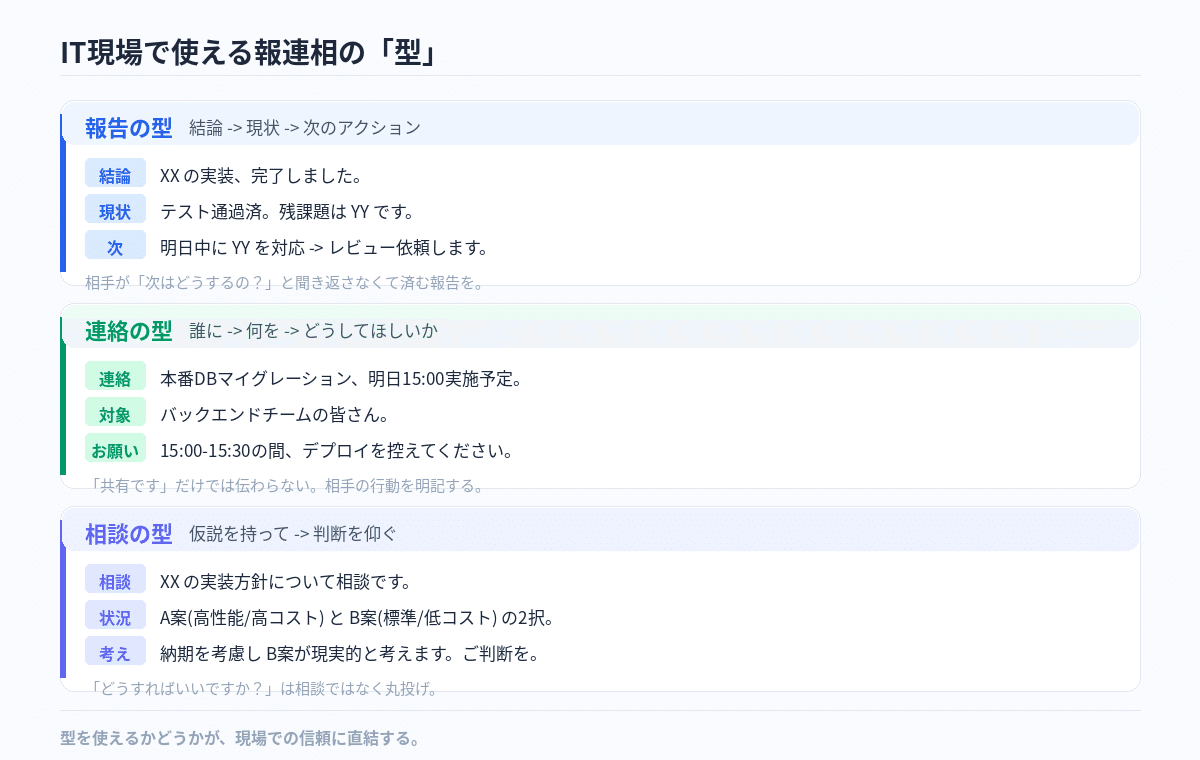Click the green 連絡 tag
The width and height of the screenshot is (1200, 760).
[x=115, y=378]
